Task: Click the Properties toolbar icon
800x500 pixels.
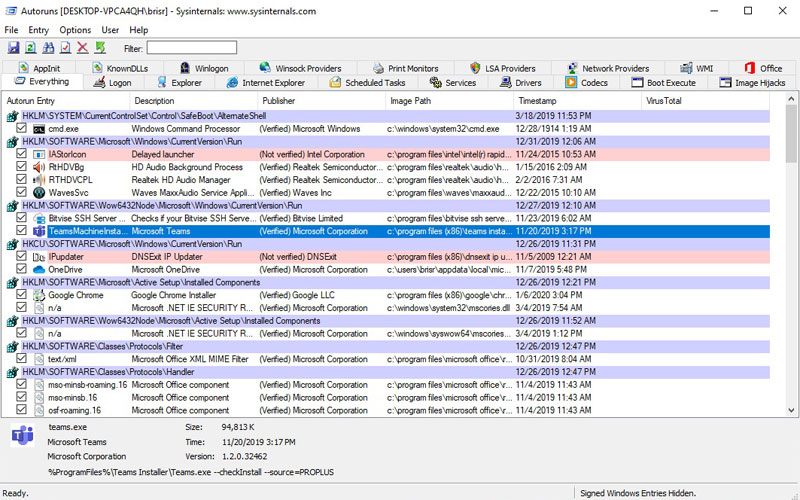Action: [65, 48]
